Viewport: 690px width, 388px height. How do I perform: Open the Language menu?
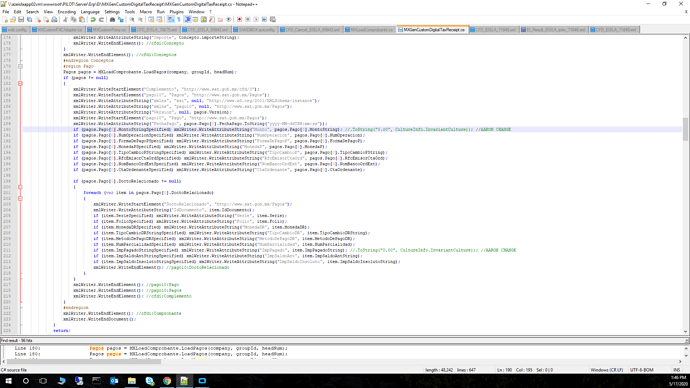coord(90,12)
